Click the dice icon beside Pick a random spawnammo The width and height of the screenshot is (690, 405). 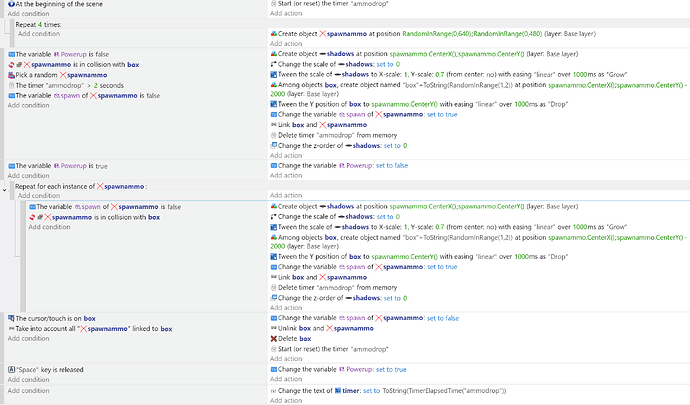click(11, 75)
